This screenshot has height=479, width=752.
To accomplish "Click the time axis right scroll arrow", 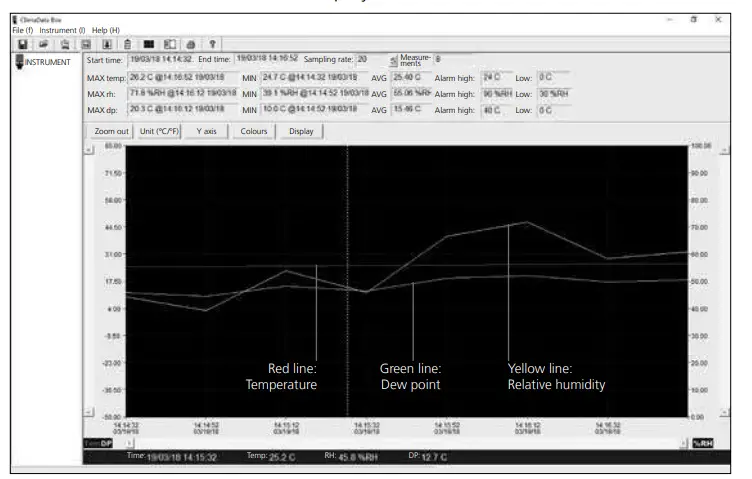I will (683, 443).
